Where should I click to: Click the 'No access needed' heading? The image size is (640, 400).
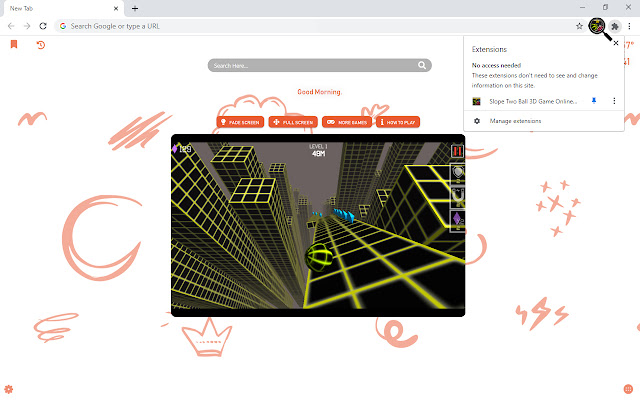tap(496, 65)
